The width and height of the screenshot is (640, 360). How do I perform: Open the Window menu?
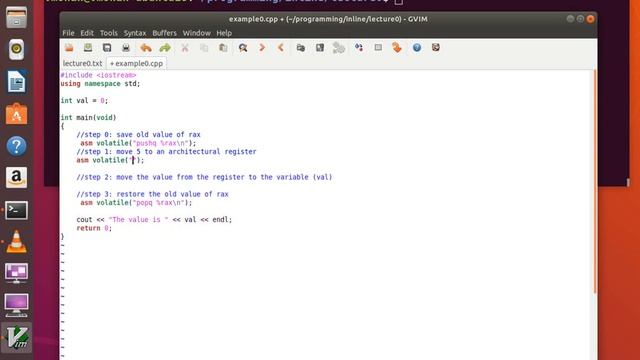[x=196, y=33]
